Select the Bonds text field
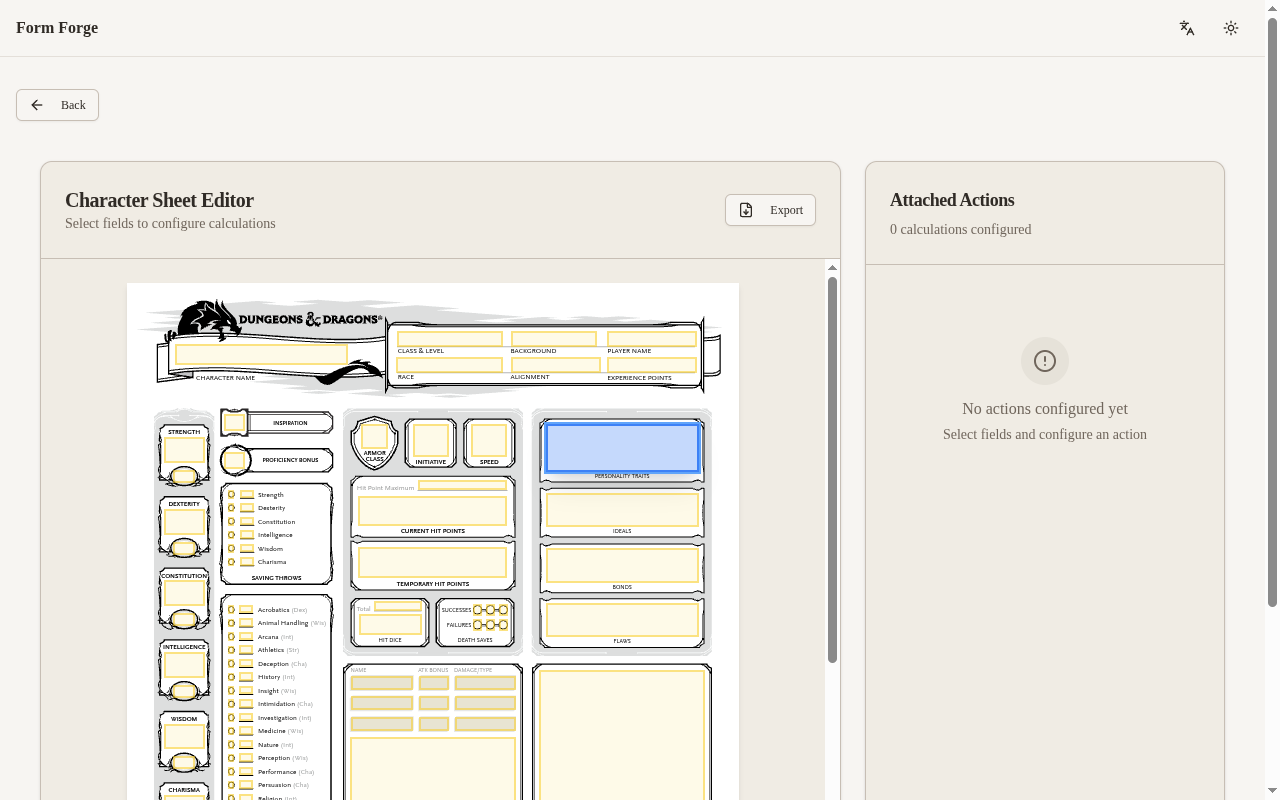1280x800 pixels. 622,565
